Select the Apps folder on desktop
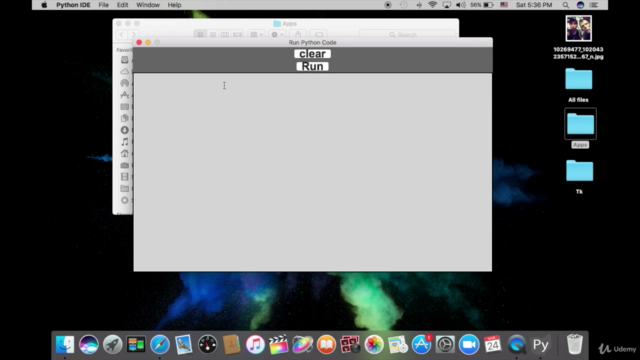The image size is (640, 360). pos(580,124)
